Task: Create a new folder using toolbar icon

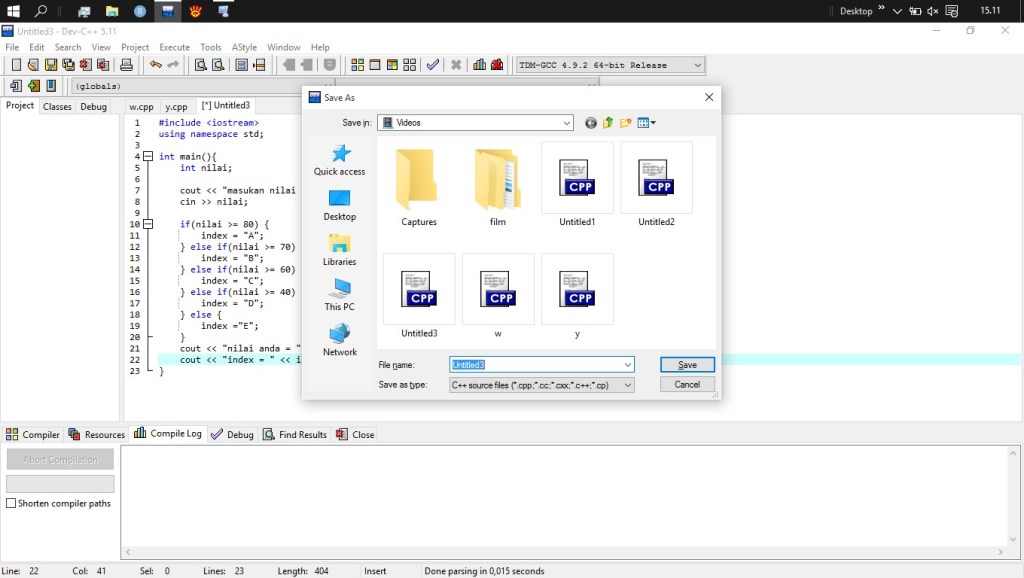Action: pos(626,123)
